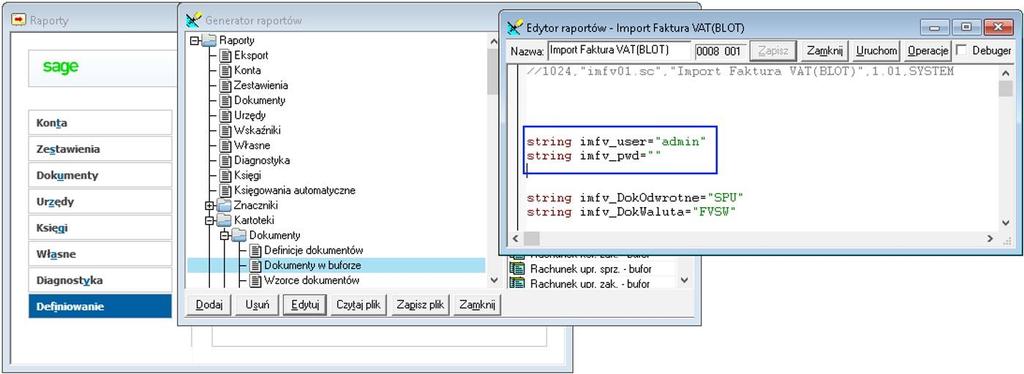Screen dimensions: 1024x374
Task: Click the Czytaj plik button
Action: (359, 304)
